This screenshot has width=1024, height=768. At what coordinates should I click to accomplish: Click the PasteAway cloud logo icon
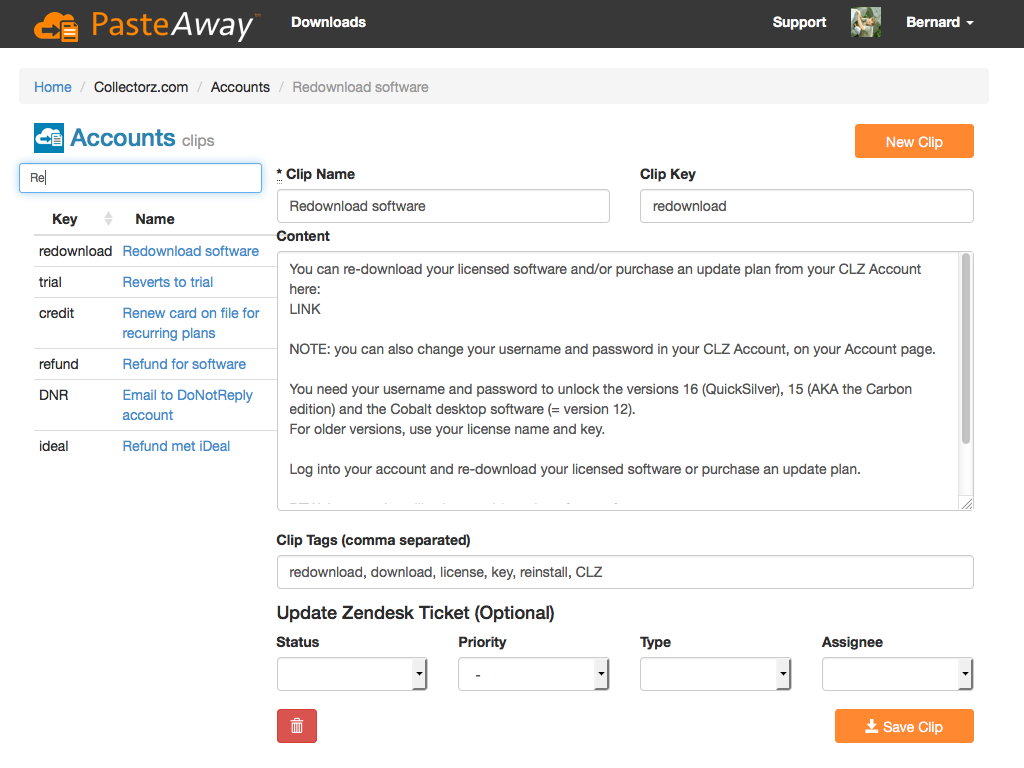[x=56, y=27]
